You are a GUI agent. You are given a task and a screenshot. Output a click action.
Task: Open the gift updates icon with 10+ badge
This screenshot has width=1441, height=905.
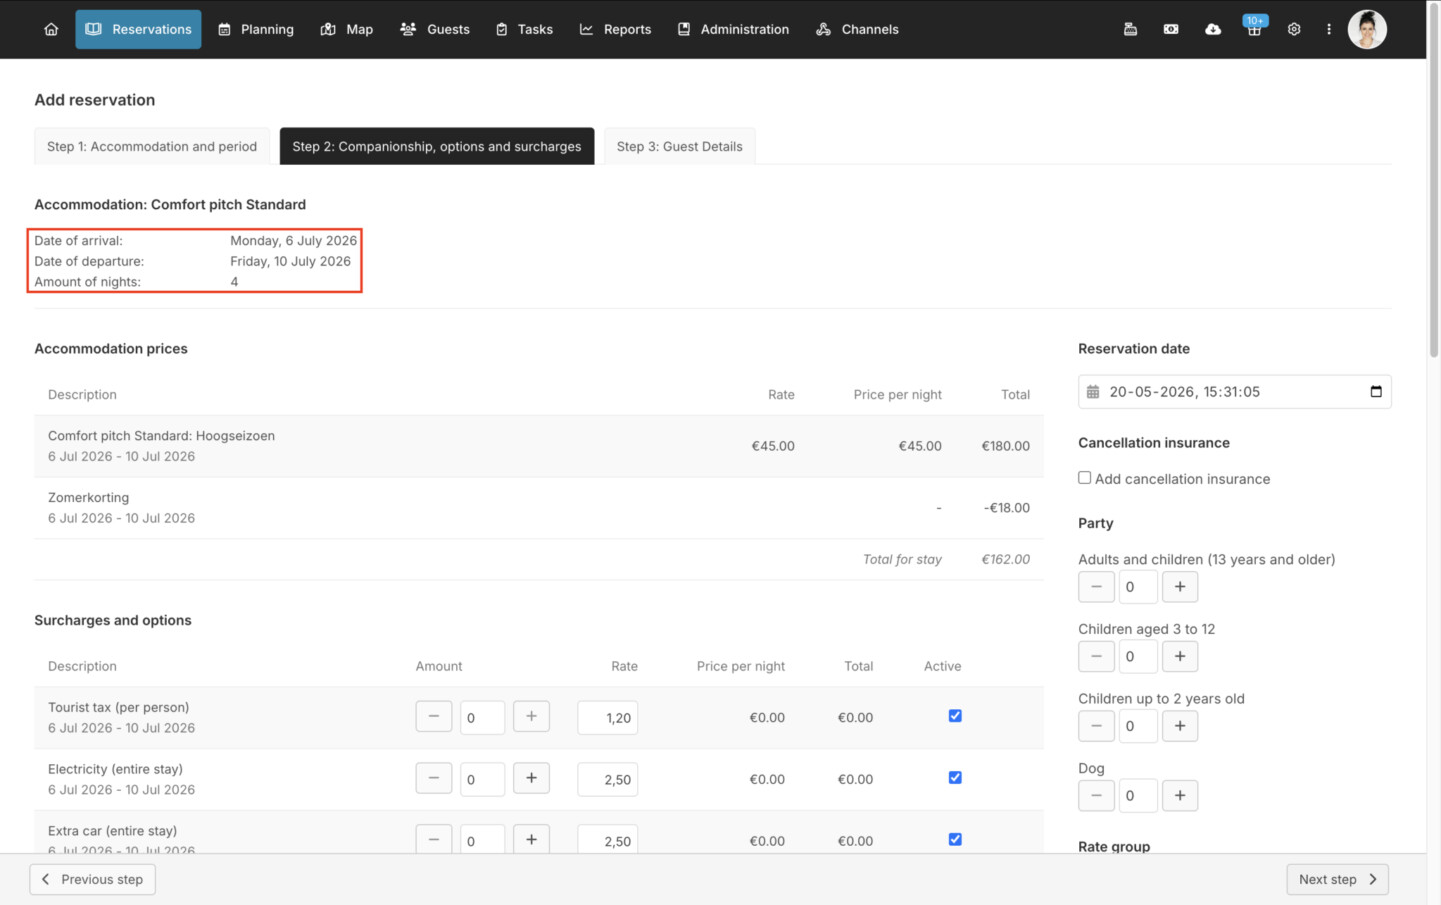tap(1254, 28)
